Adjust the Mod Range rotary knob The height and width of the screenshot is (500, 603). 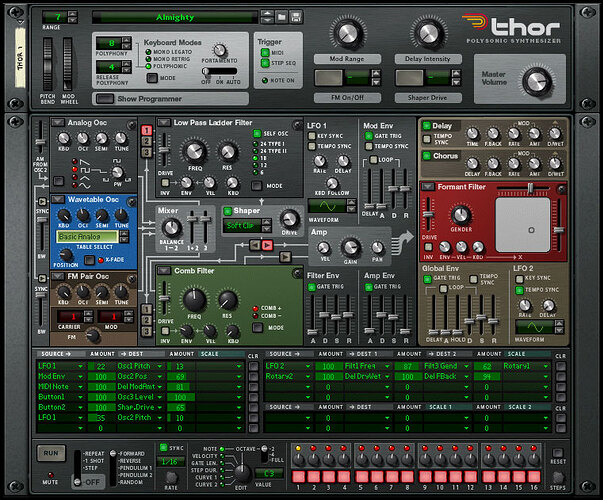(x=347, y=33)
